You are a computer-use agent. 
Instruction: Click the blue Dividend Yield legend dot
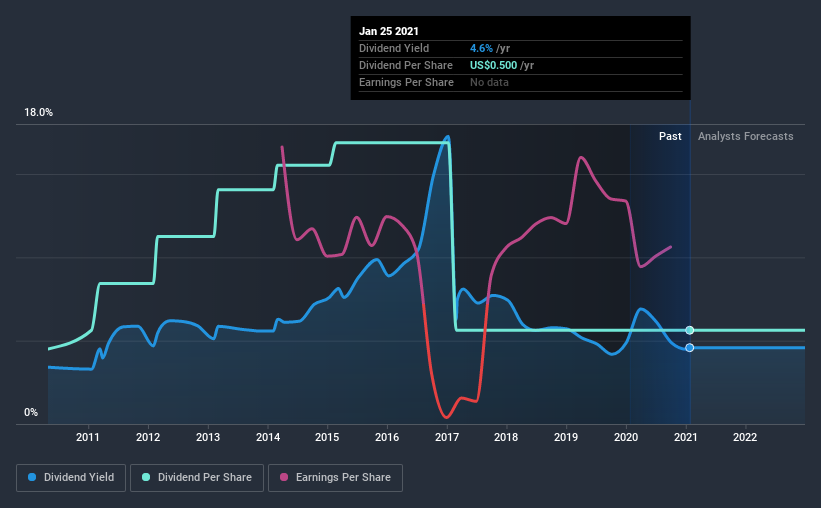tap(33, 478)
